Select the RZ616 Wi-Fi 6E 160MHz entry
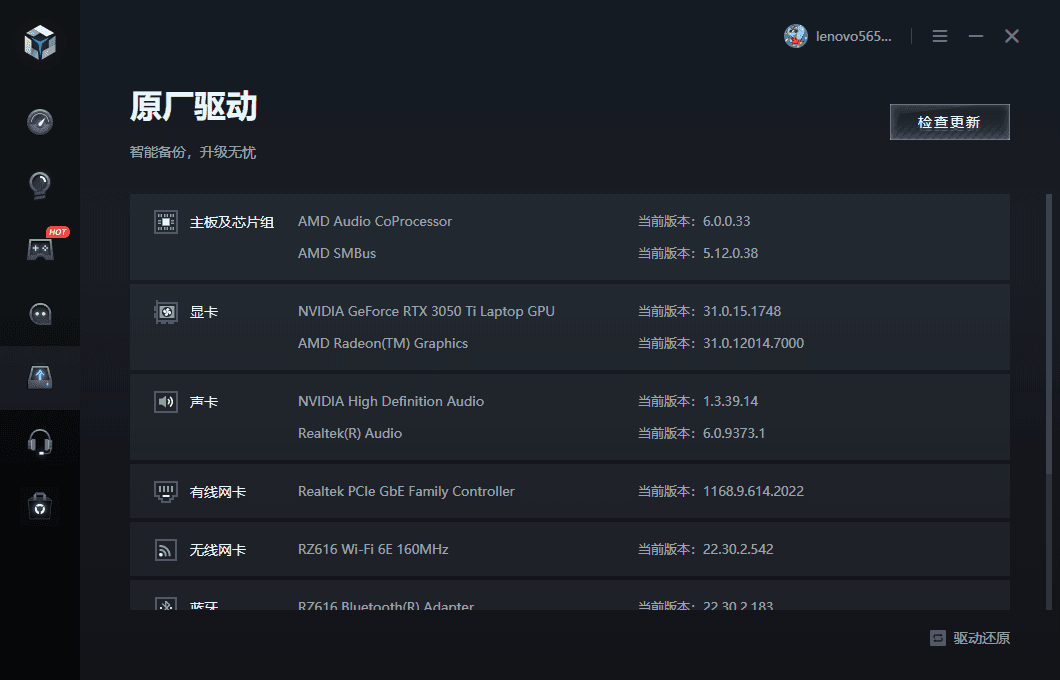1060x680 pixels. coord(373,549)
